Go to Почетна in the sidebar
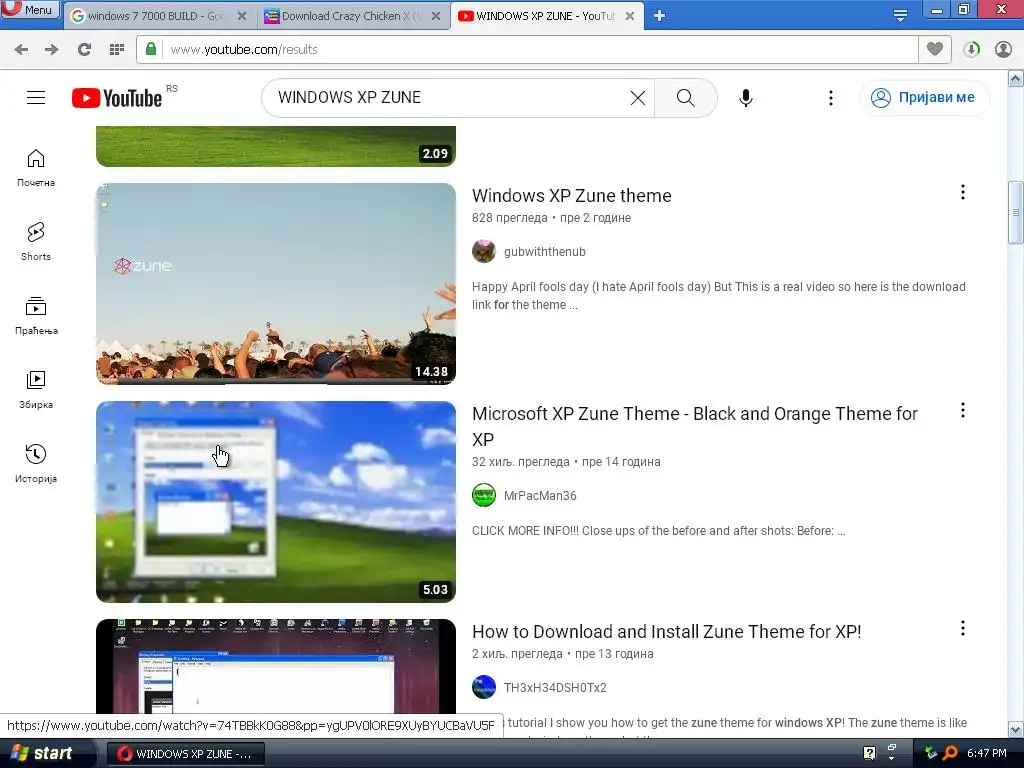 [36, 168]
